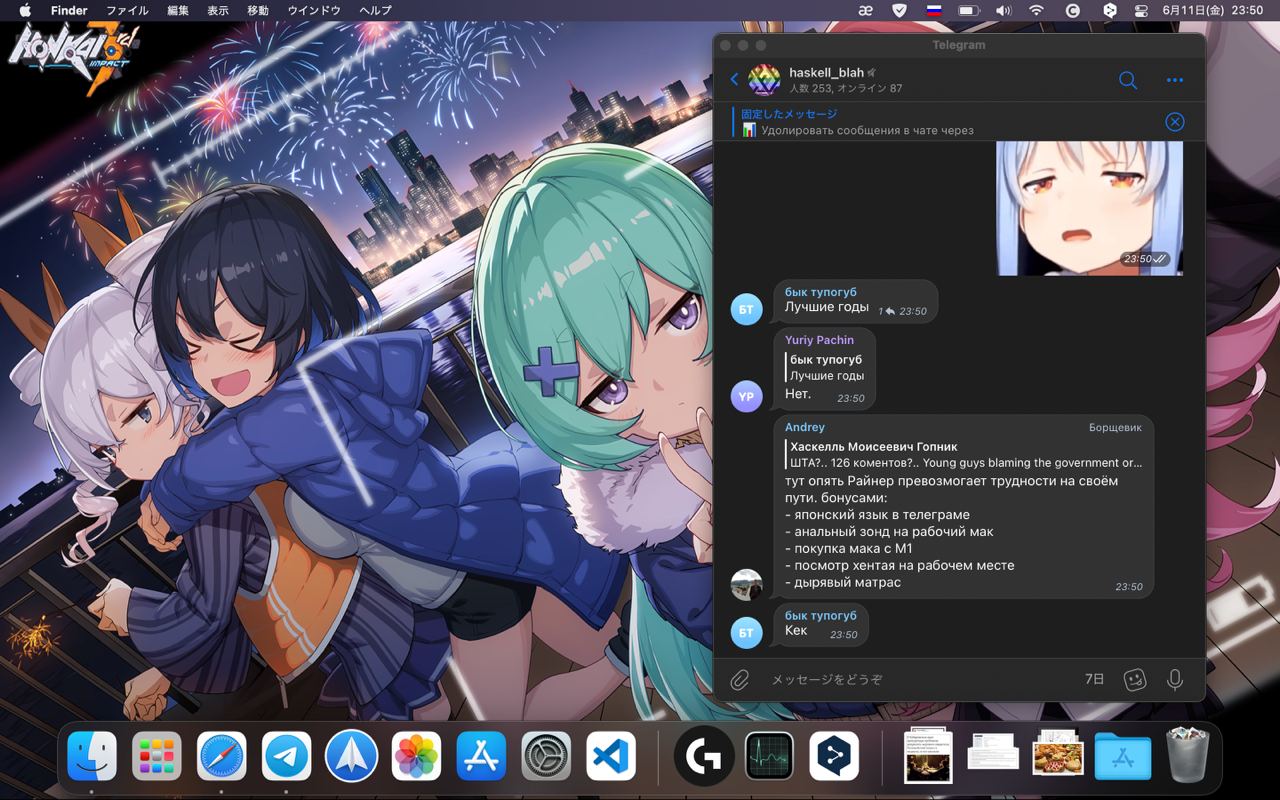Open Andrey's profile photo avatar
Image resolution: width=1280 pixels, height=800 pixels.
[x=746, y=584]
